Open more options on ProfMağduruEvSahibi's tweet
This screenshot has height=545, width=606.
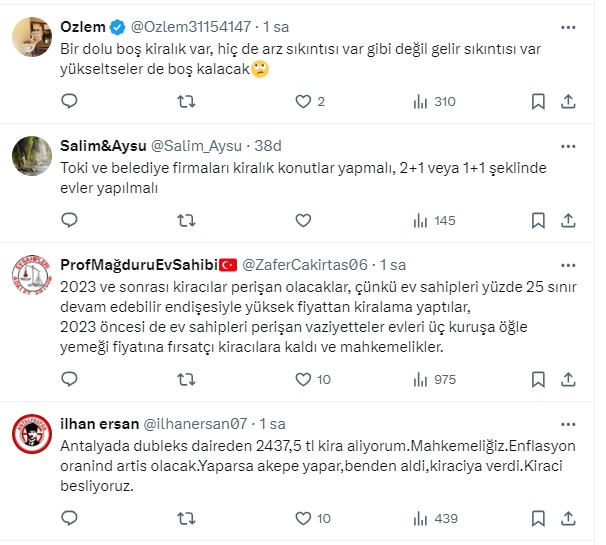point(568,264)
